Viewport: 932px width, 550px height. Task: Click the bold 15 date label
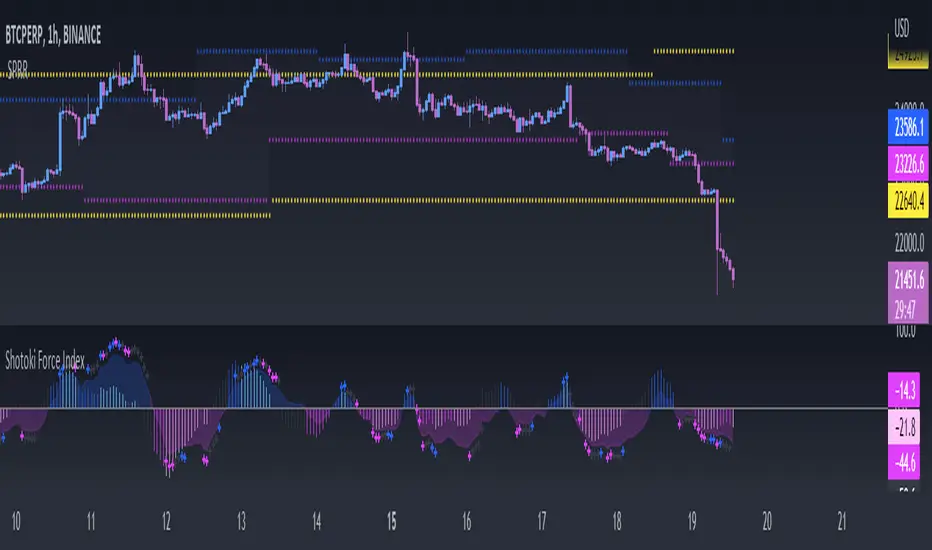392,522
